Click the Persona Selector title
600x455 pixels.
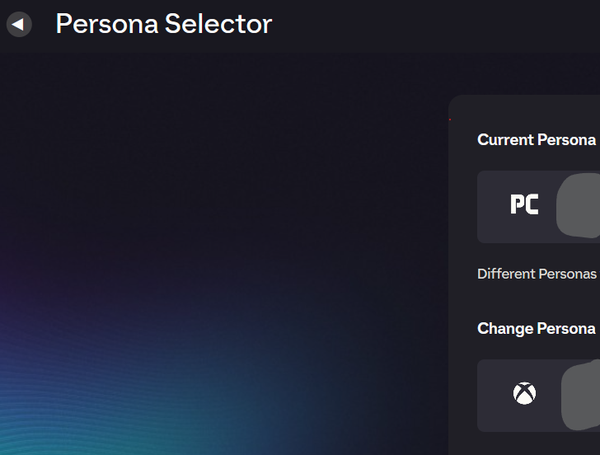[x=163, y=24]
